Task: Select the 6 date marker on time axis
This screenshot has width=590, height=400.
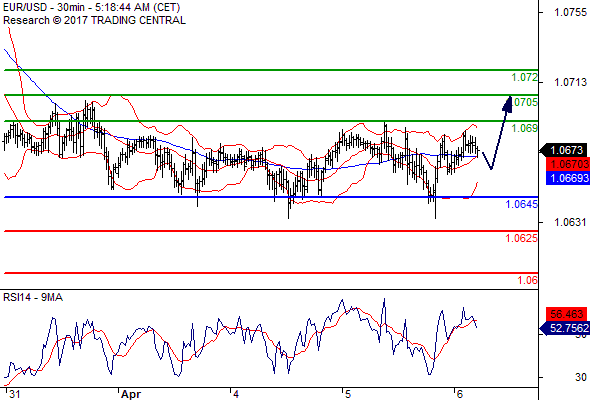Action: [459, 394]
